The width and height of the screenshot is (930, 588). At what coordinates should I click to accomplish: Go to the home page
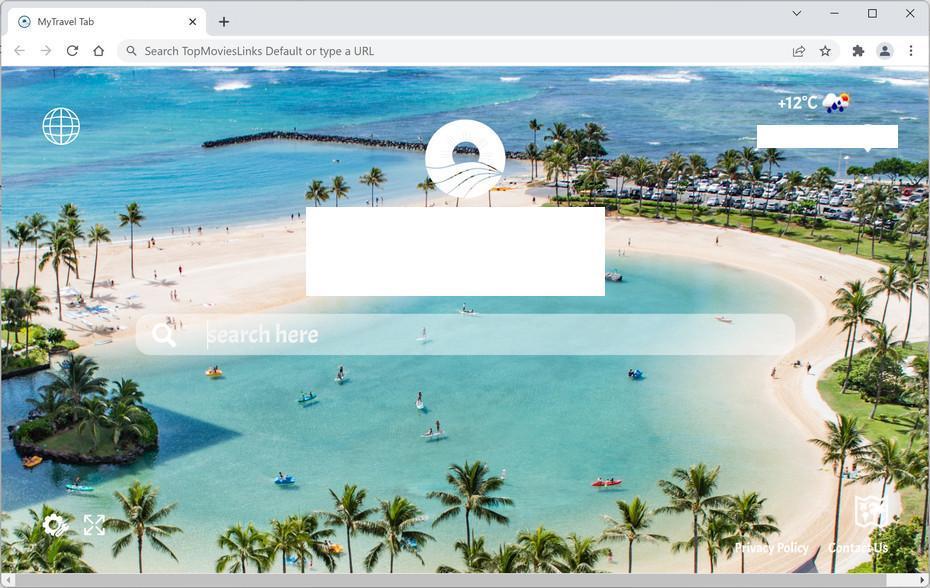[98, 51]
